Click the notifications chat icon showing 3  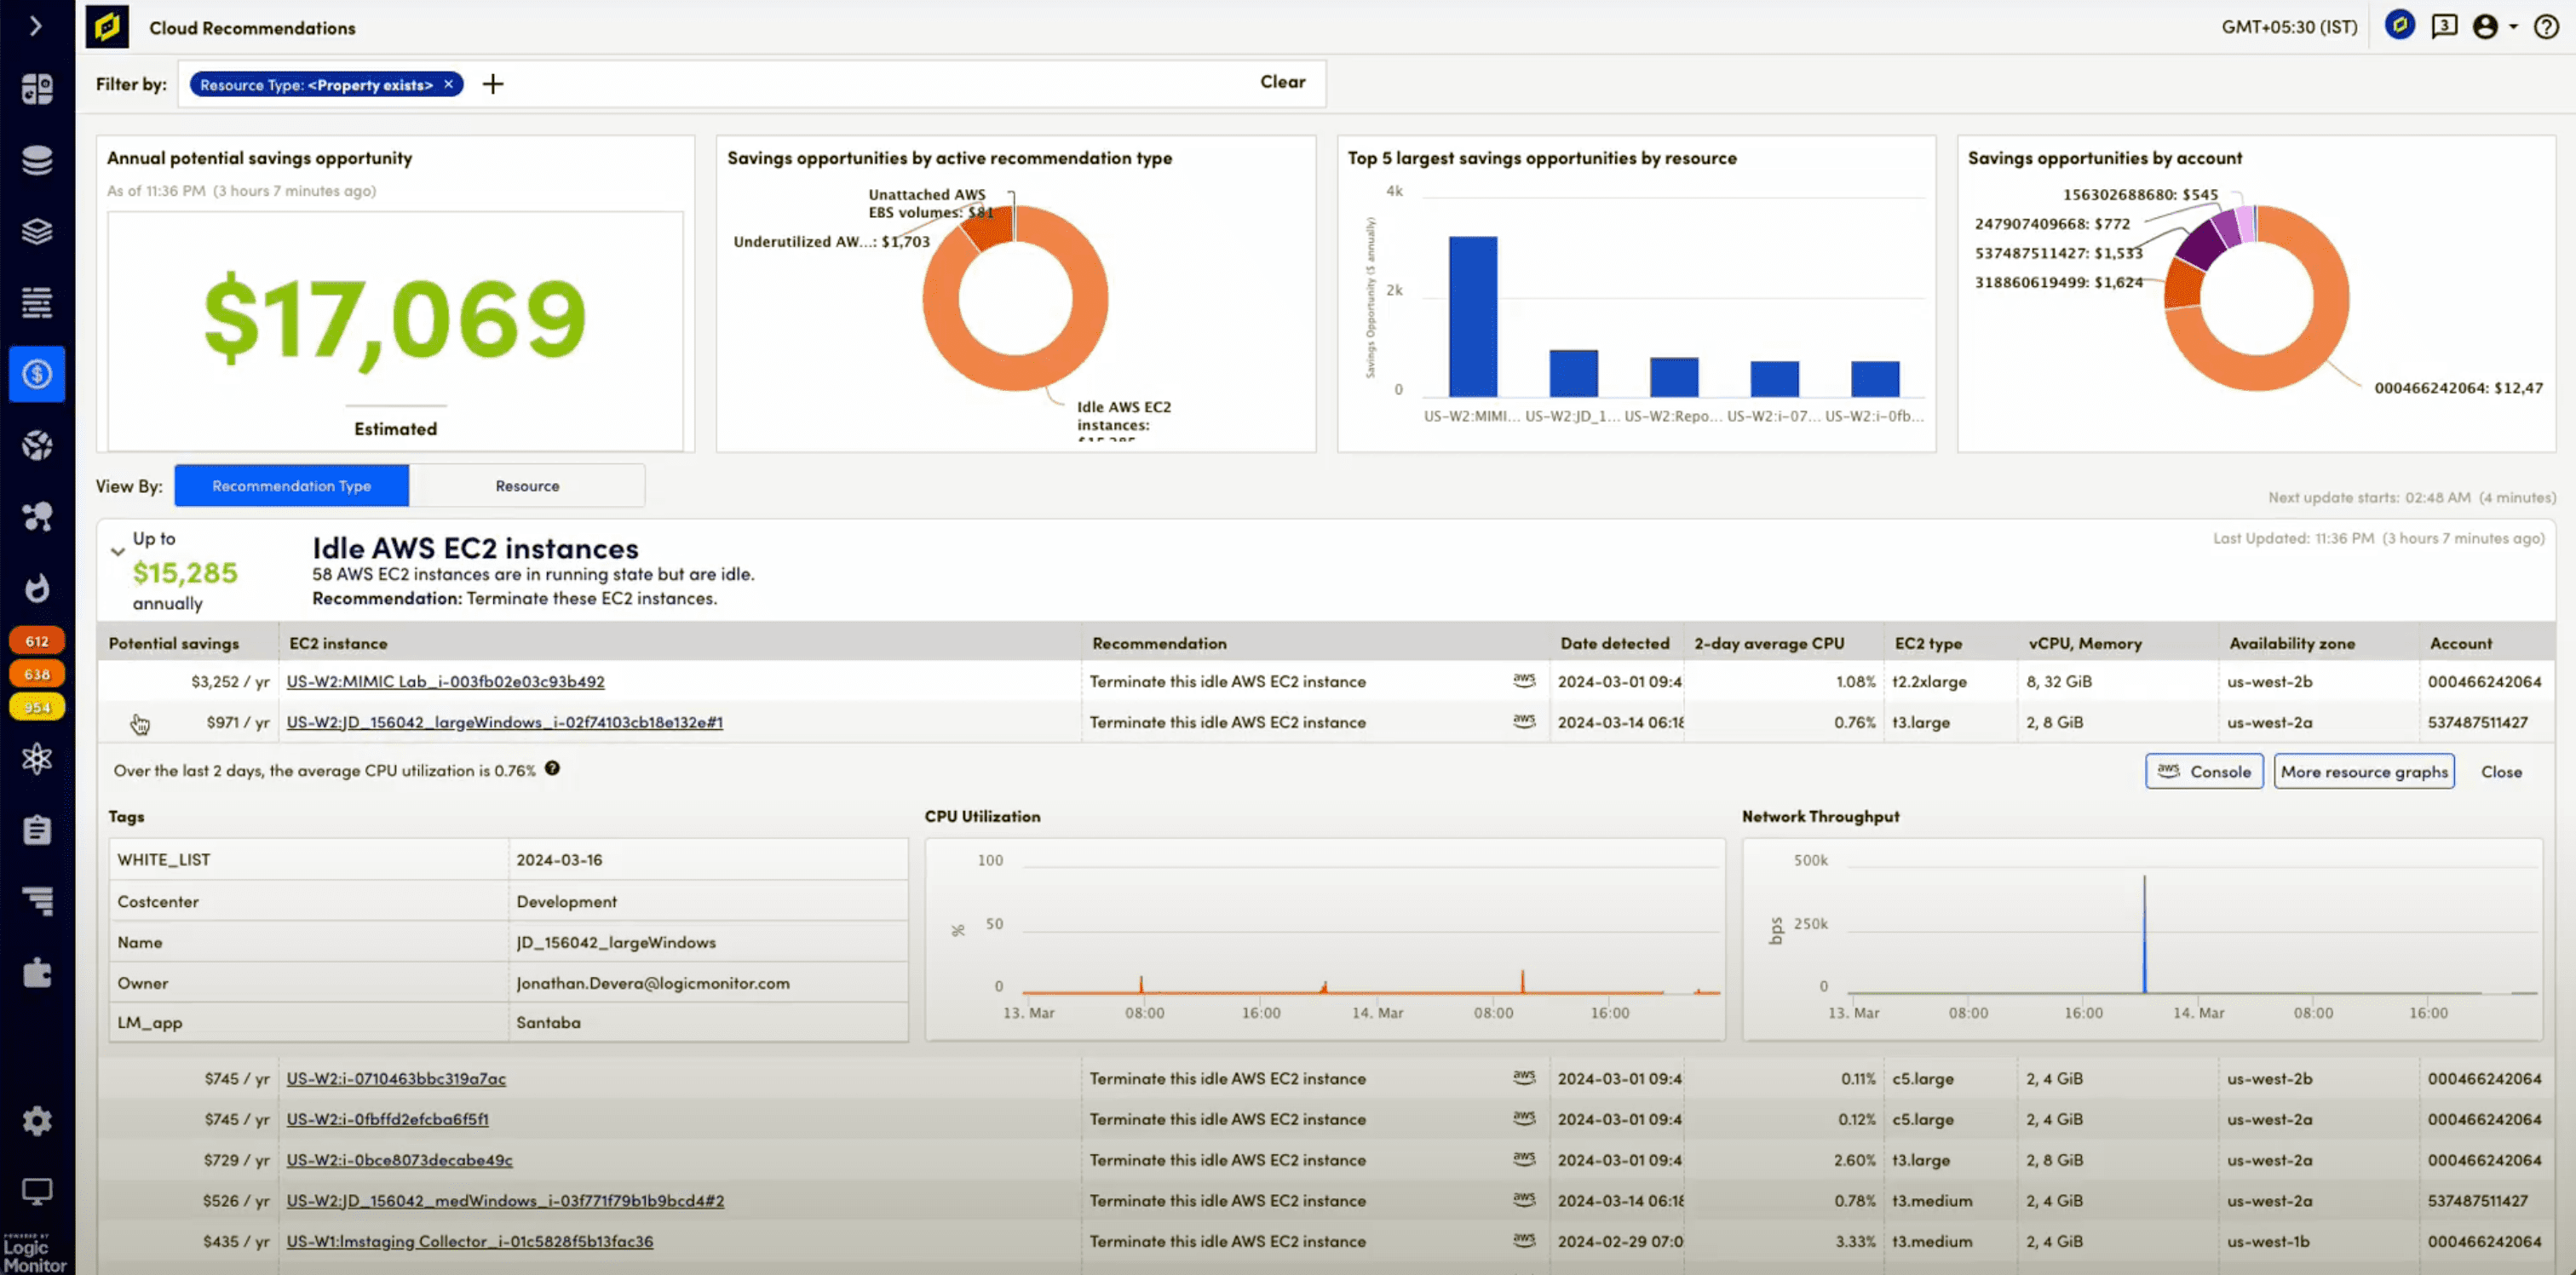click(x=2445, y=26)
